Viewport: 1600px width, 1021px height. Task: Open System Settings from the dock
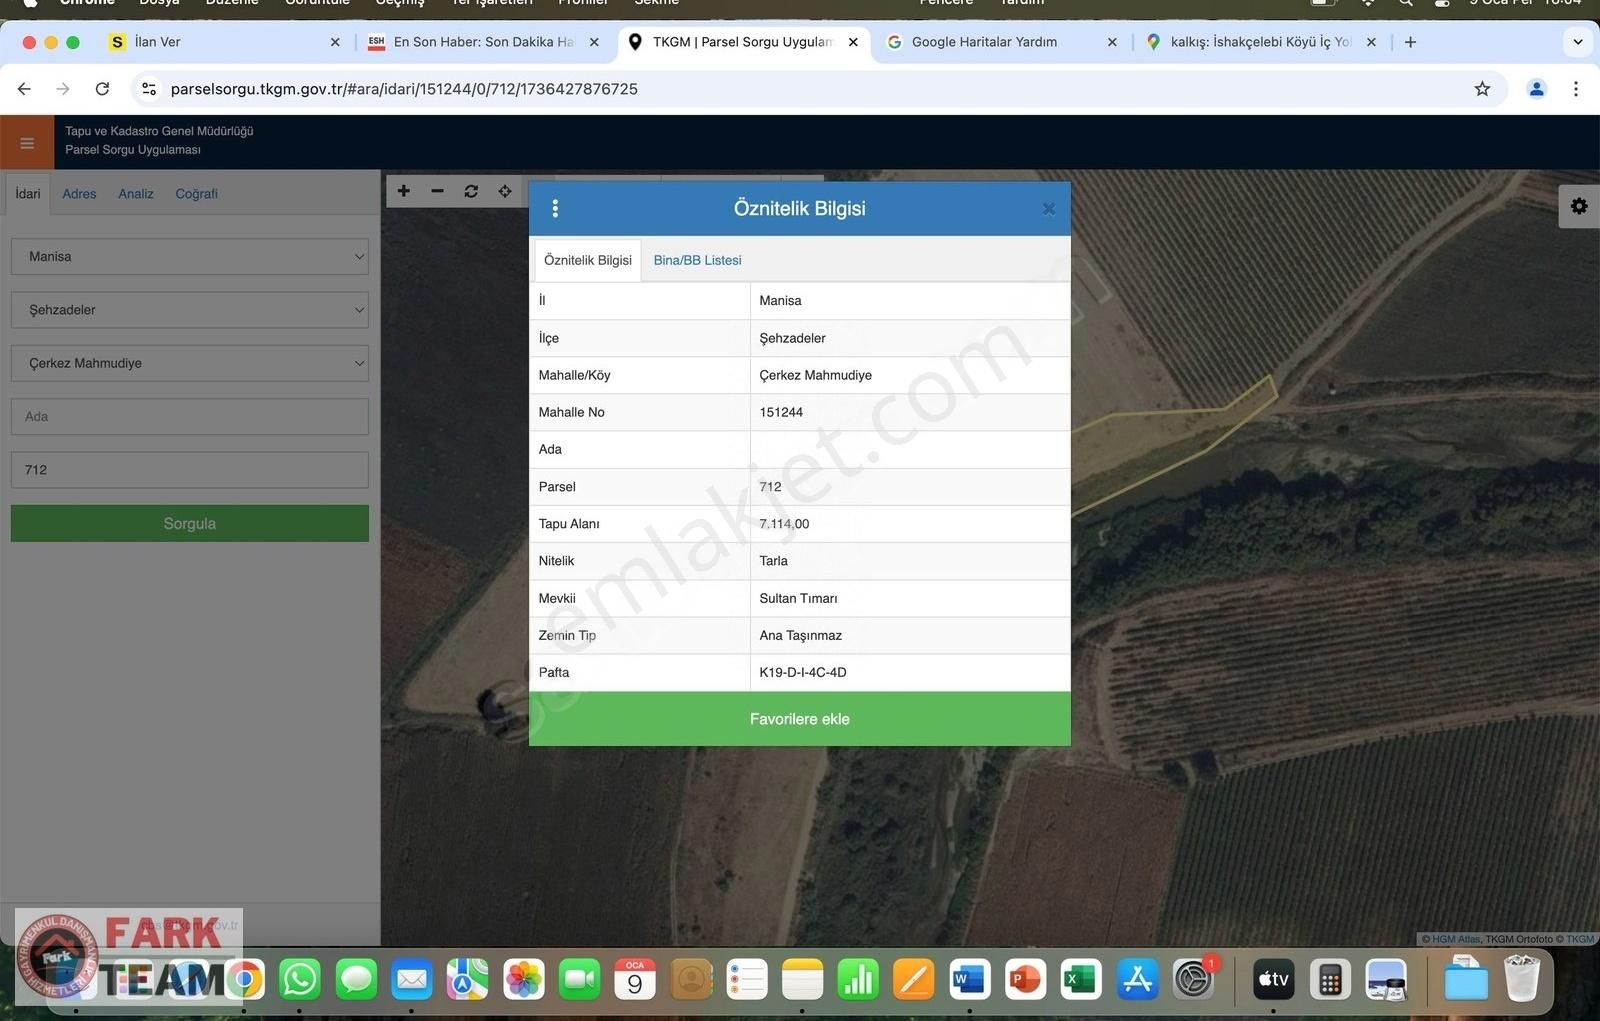click(x=1193, y=979)
